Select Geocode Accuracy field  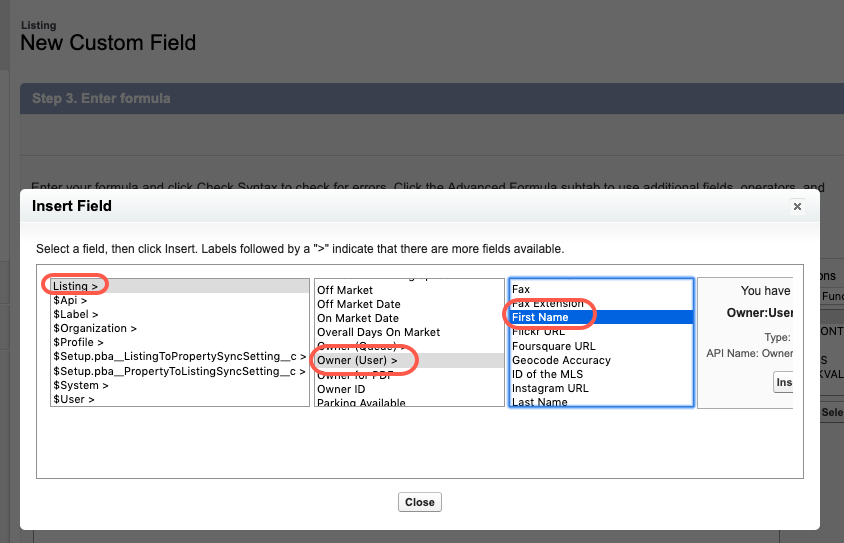(601, 360)
